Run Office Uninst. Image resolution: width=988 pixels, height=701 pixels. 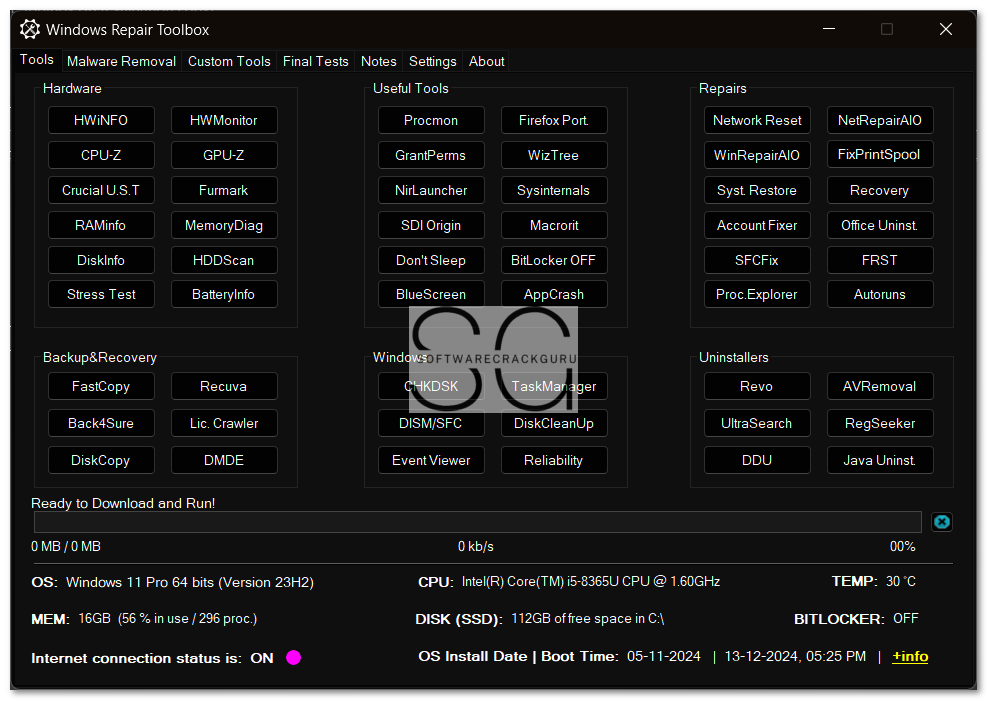point(880,225)
